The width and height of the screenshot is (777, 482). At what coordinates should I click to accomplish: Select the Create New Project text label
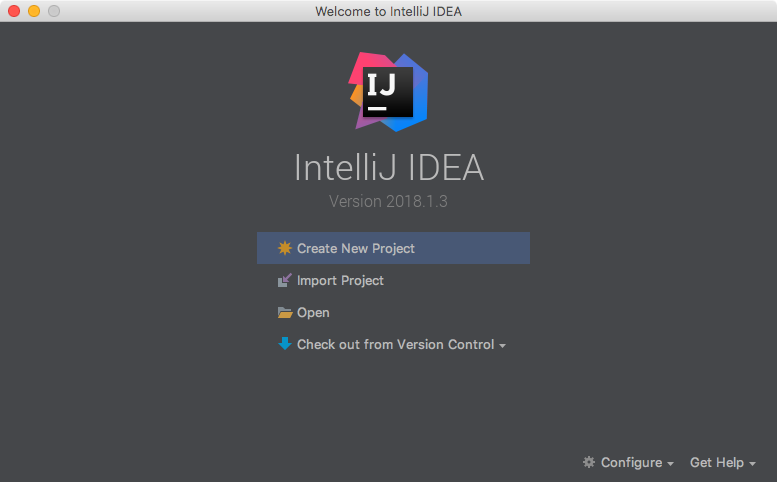click(x=356, y=248)
